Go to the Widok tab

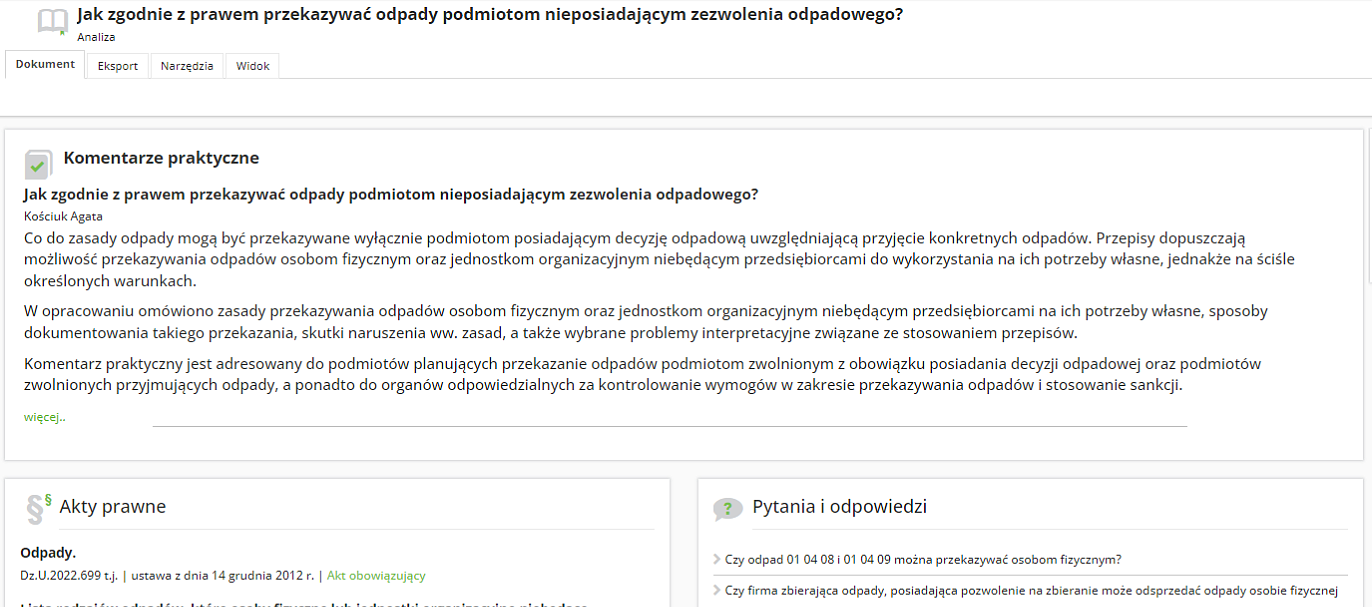252,66
